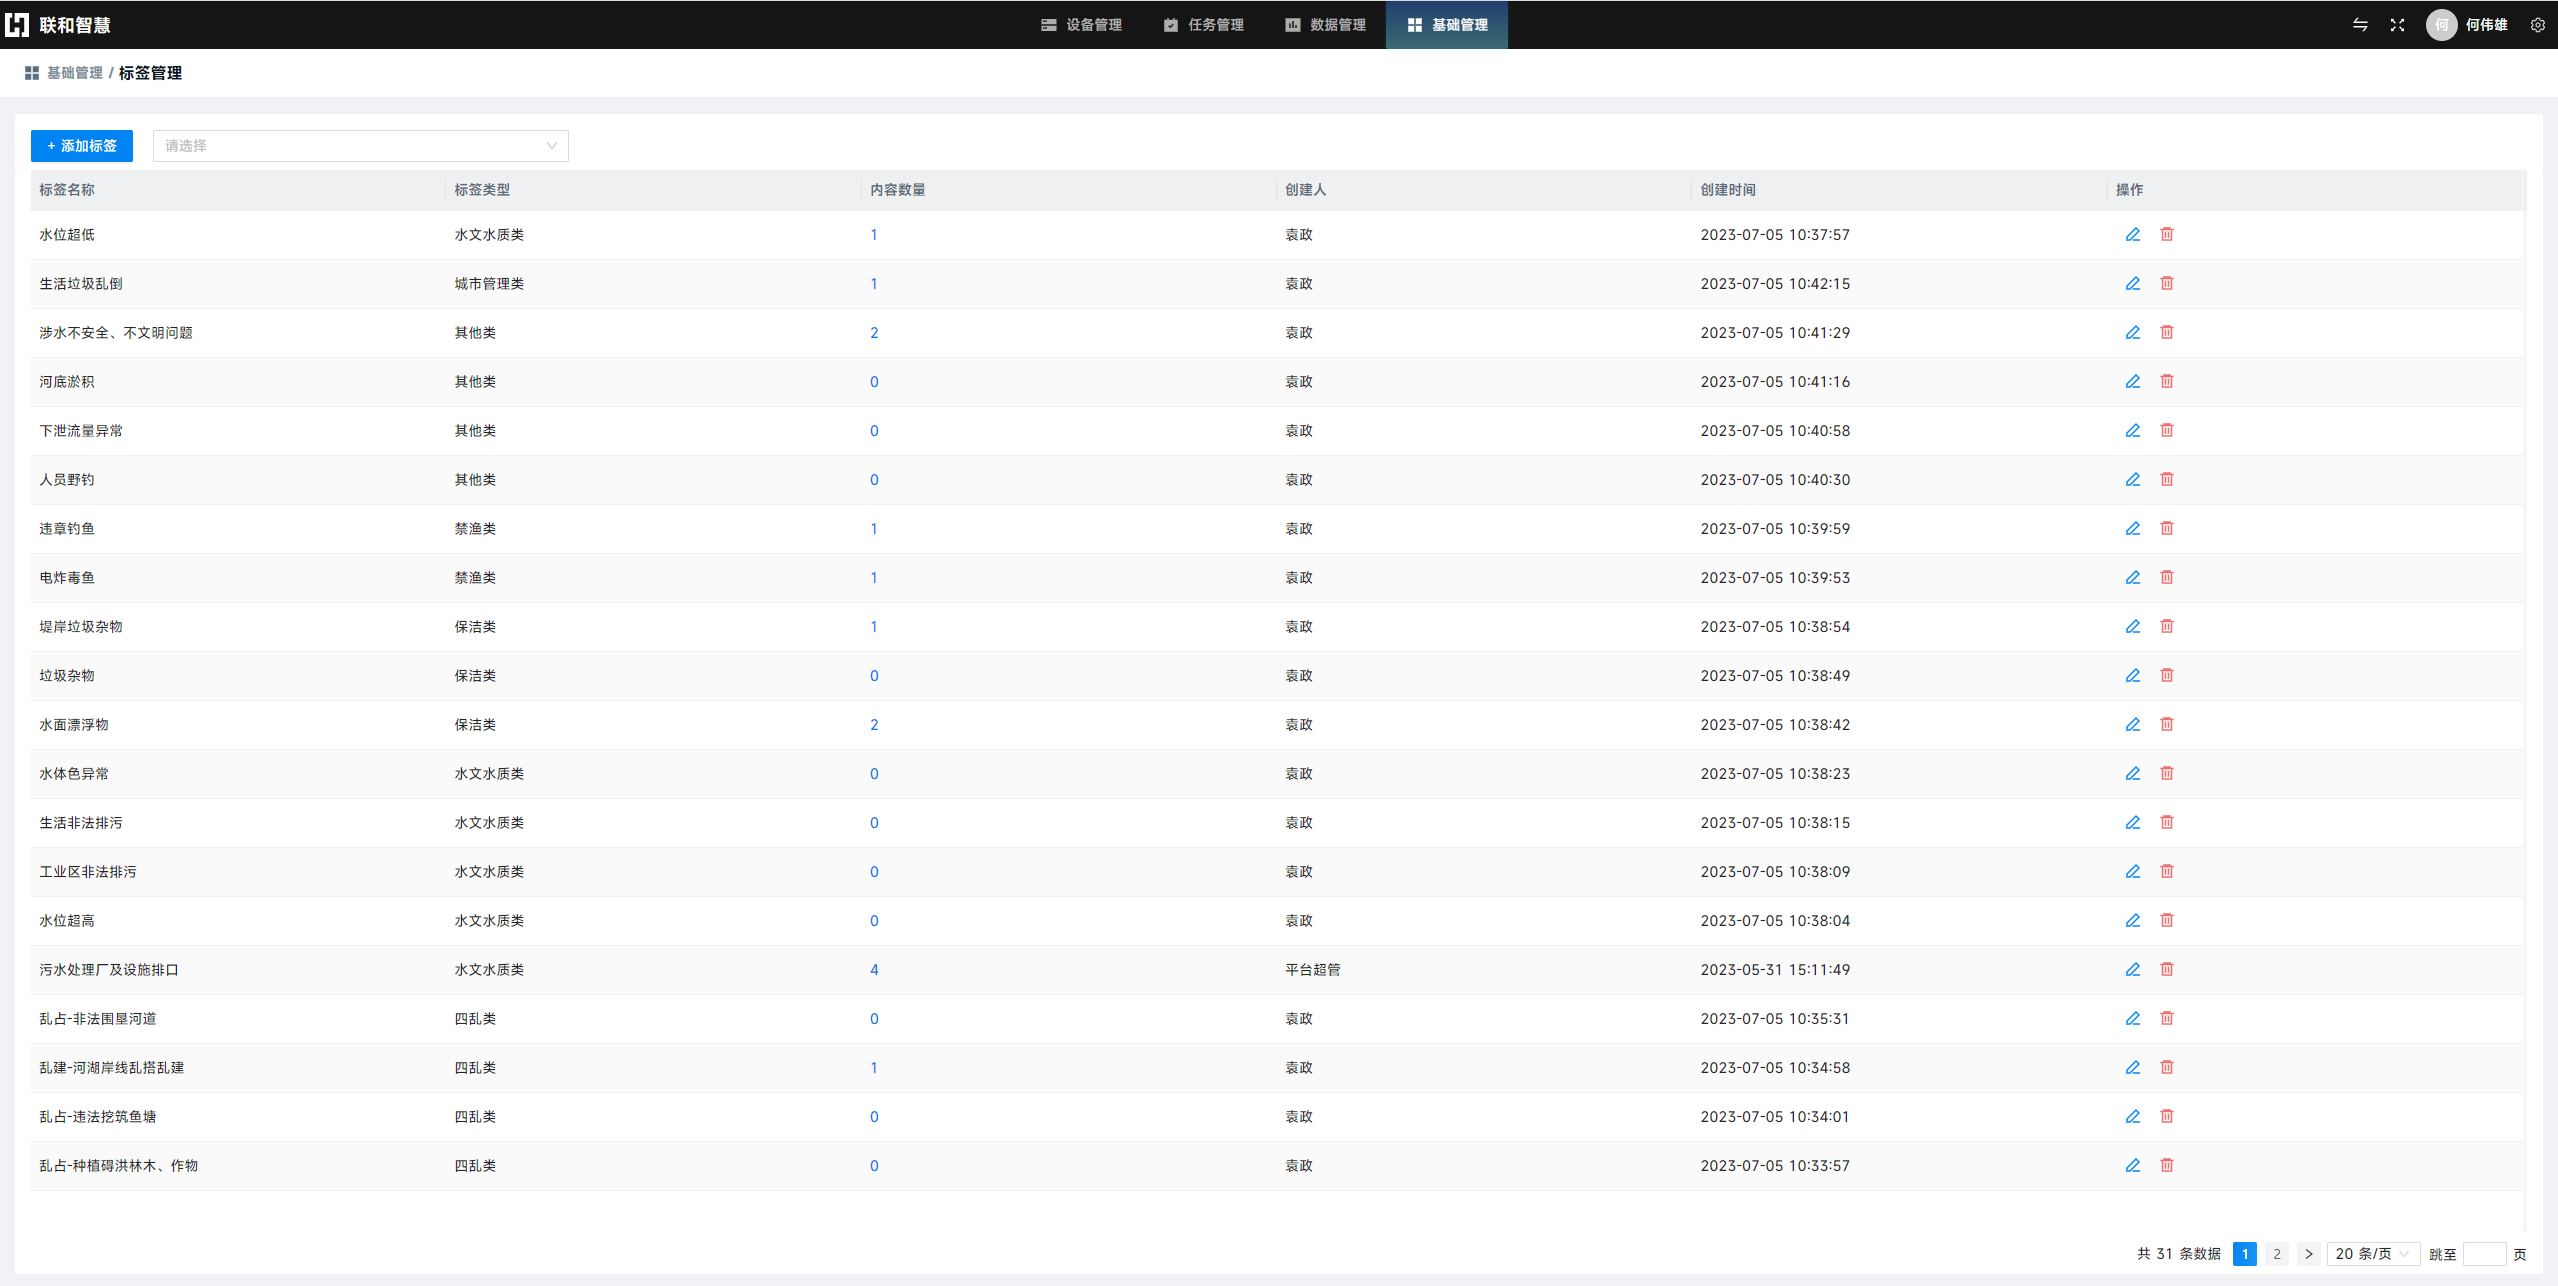Edit the 水位超低 tag

coord(2132,235)
